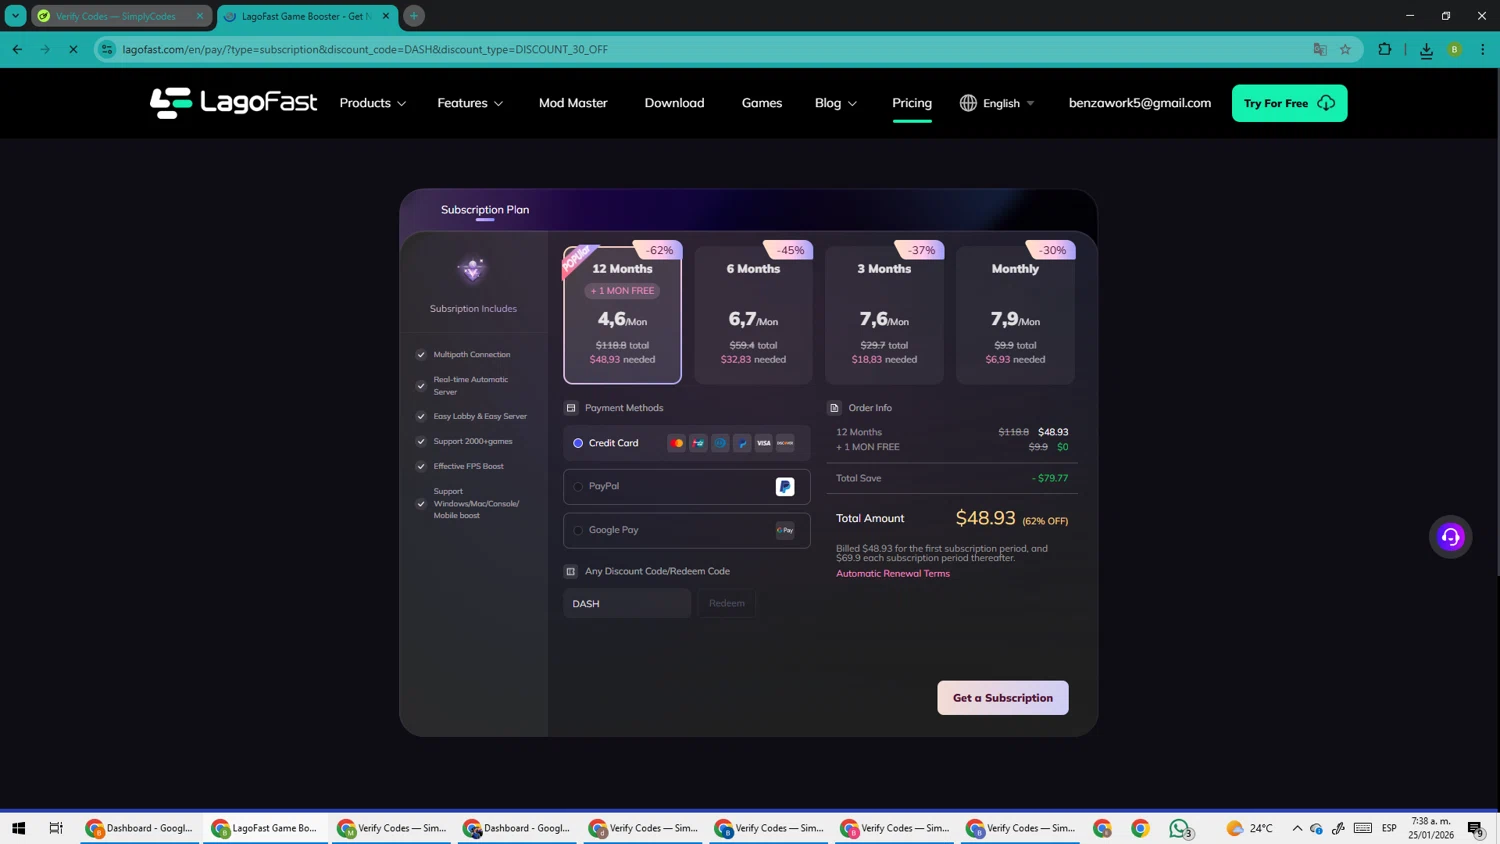Select PayPal payment method
This screenshot has width=1500, height=844.
(x=686, y=487)
